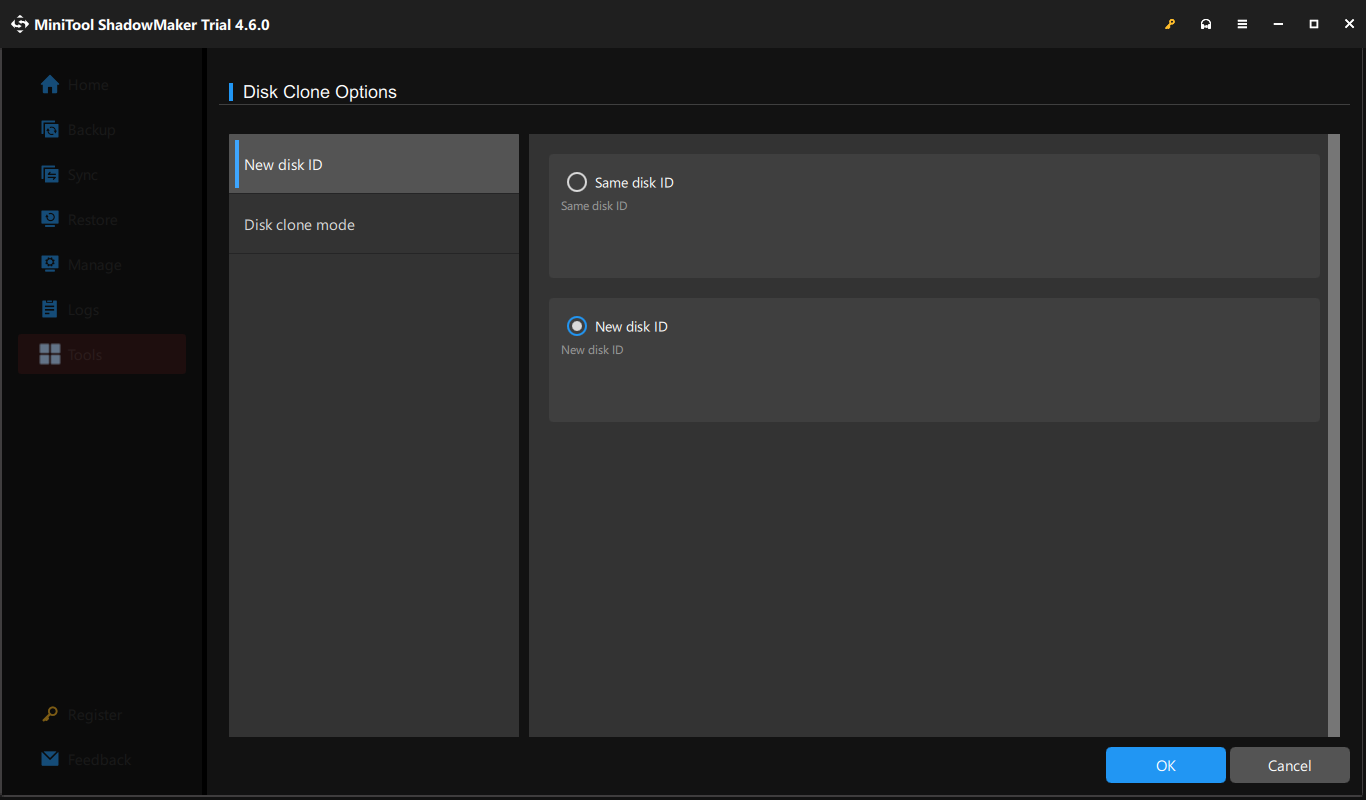Open the hamburger menu
This screenshot has width=1366, height=800.
pos(1242,23)
